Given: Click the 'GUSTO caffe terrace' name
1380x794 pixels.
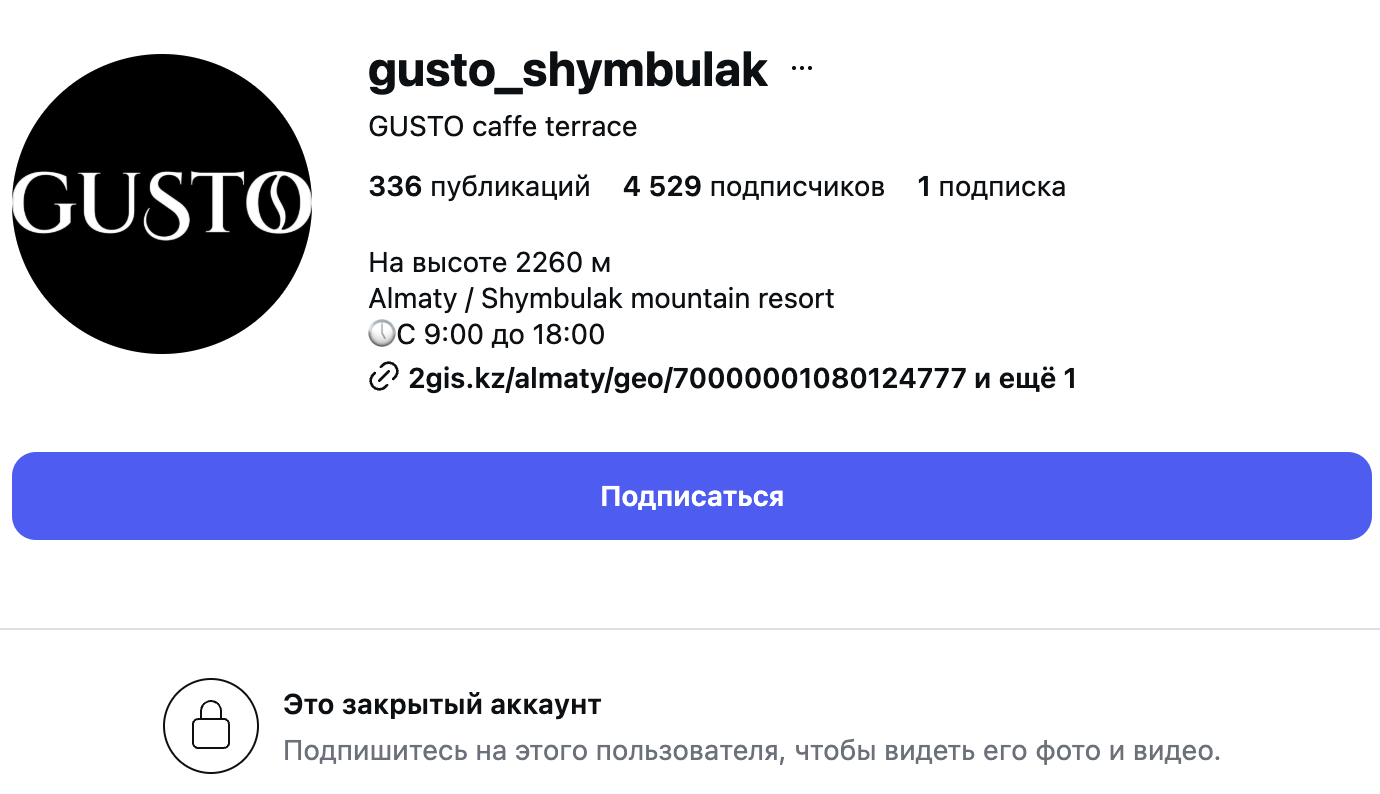Looking at the screenshot, I should point(502,127).
